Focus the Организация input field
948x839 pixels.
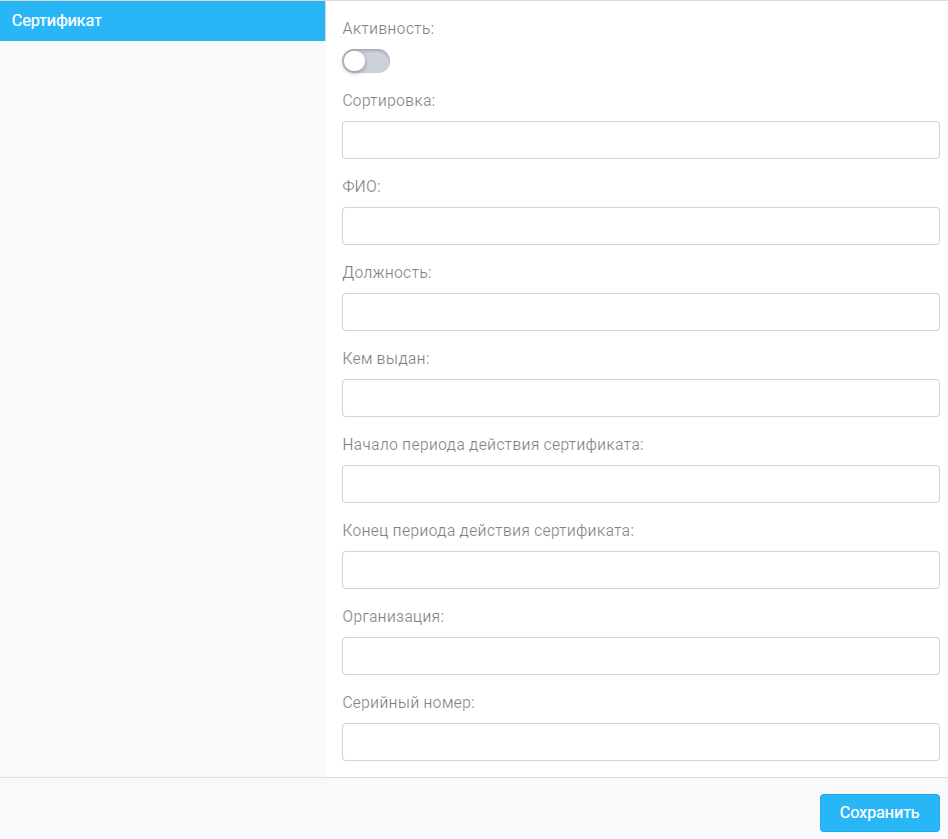click(x=640, y=656)
